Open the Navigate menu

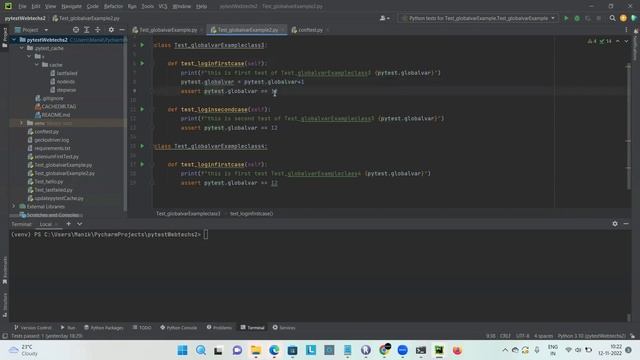coord(71,6)
